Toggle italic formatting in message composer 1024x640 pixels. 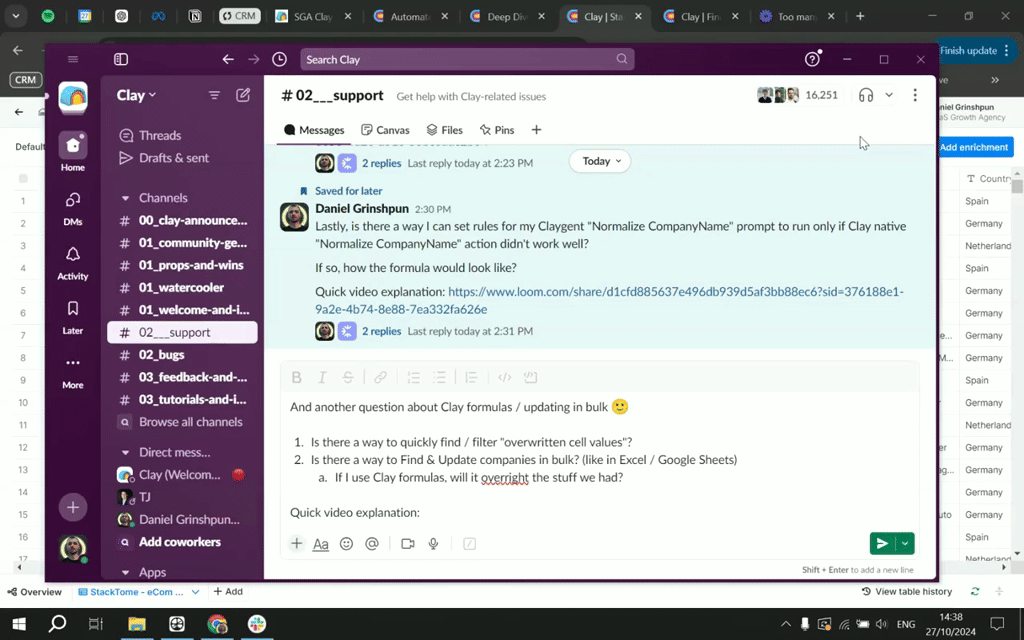point(322,378)
